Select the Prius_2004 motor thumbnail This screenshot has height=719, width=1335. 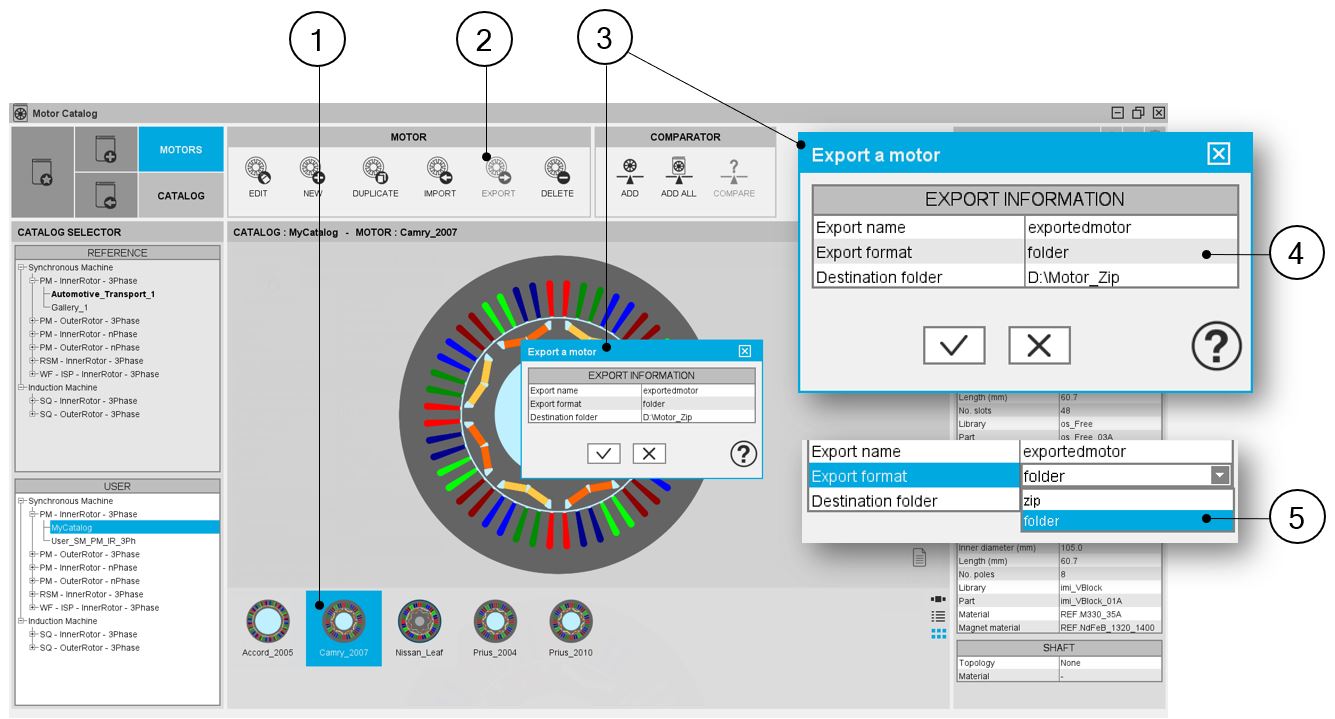(495, 628)
